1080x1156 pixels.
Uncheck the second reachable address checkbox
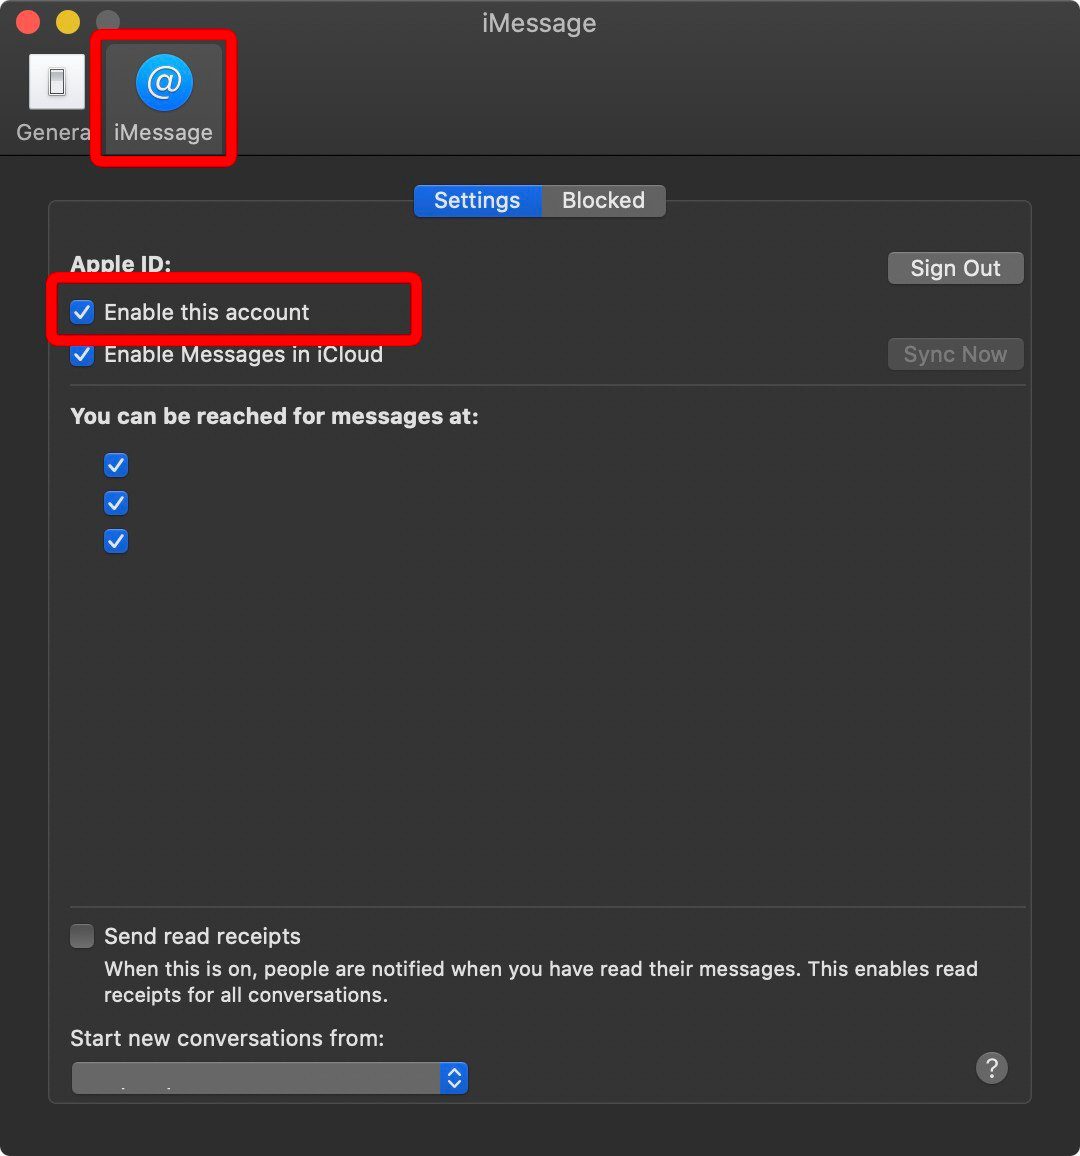116,503
